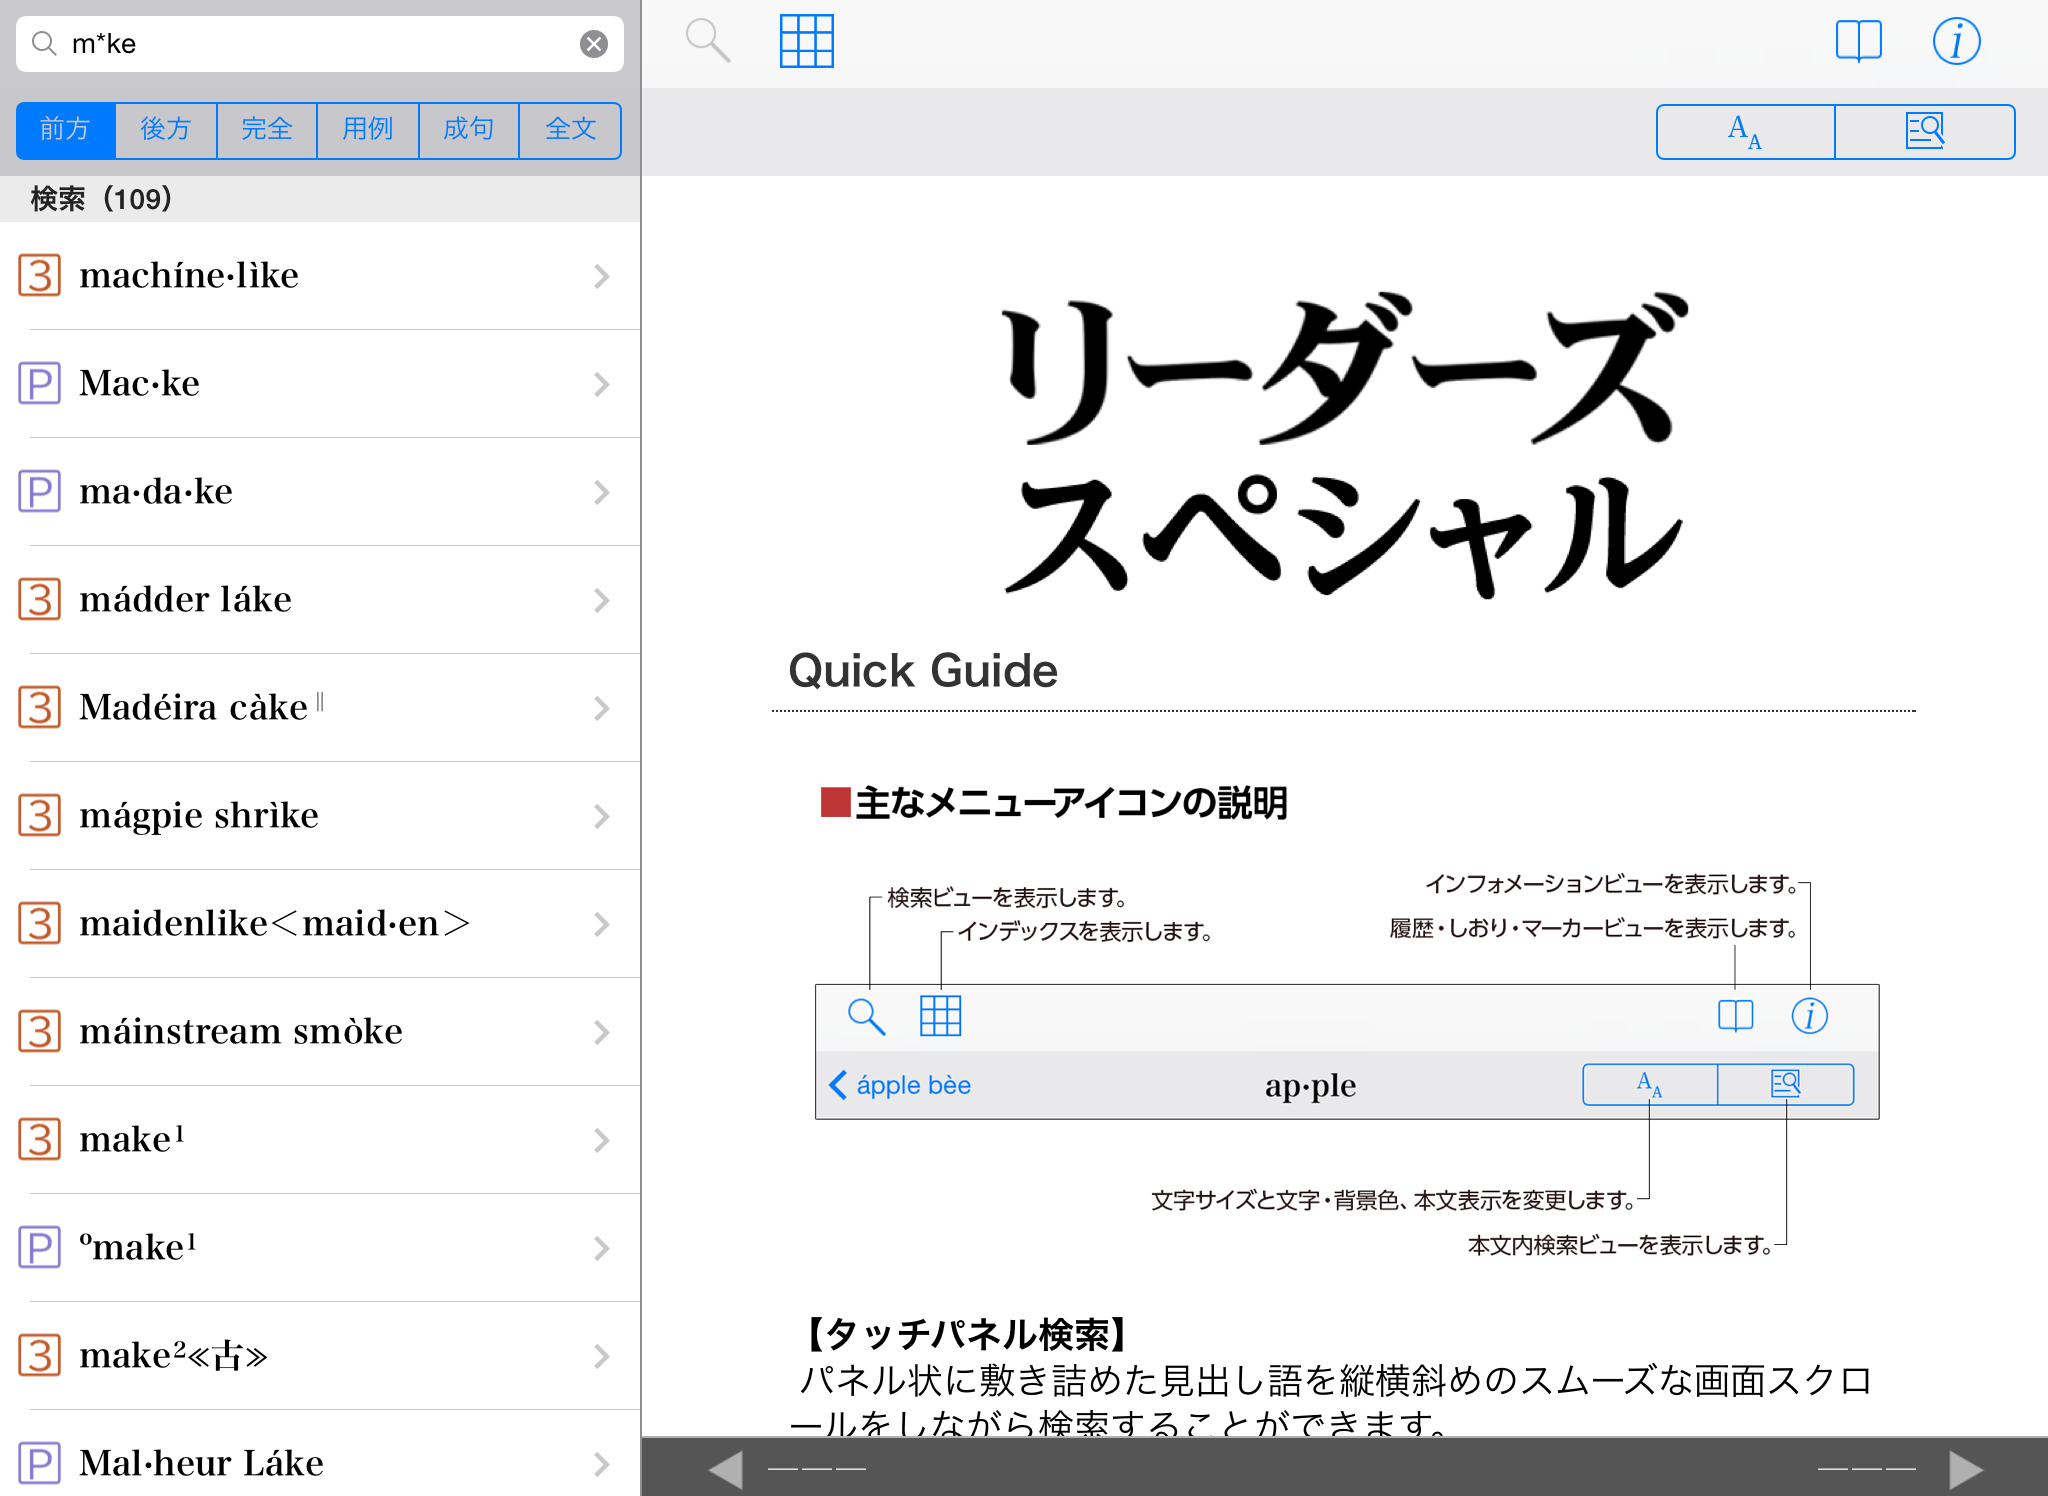Change font size with AA button

tap(1745, 132)
